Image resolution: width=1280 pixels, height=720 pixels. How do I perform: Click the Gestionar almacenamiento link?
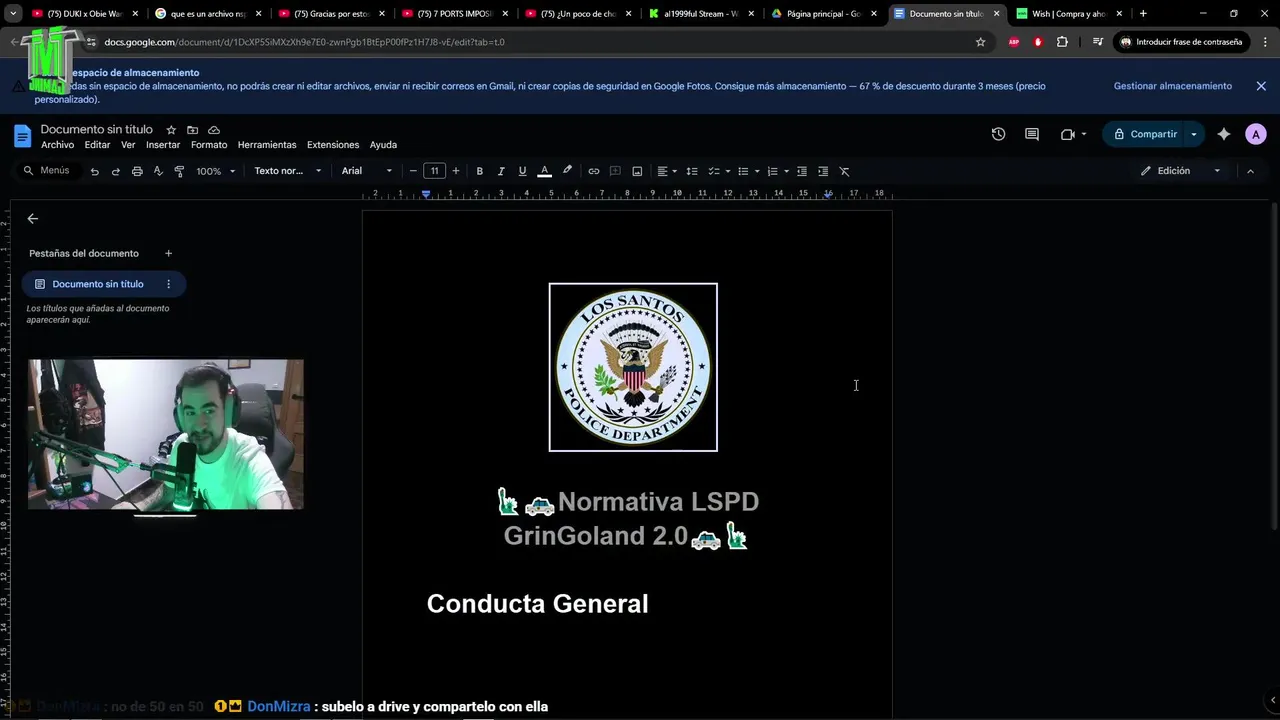pos(1172,86)
